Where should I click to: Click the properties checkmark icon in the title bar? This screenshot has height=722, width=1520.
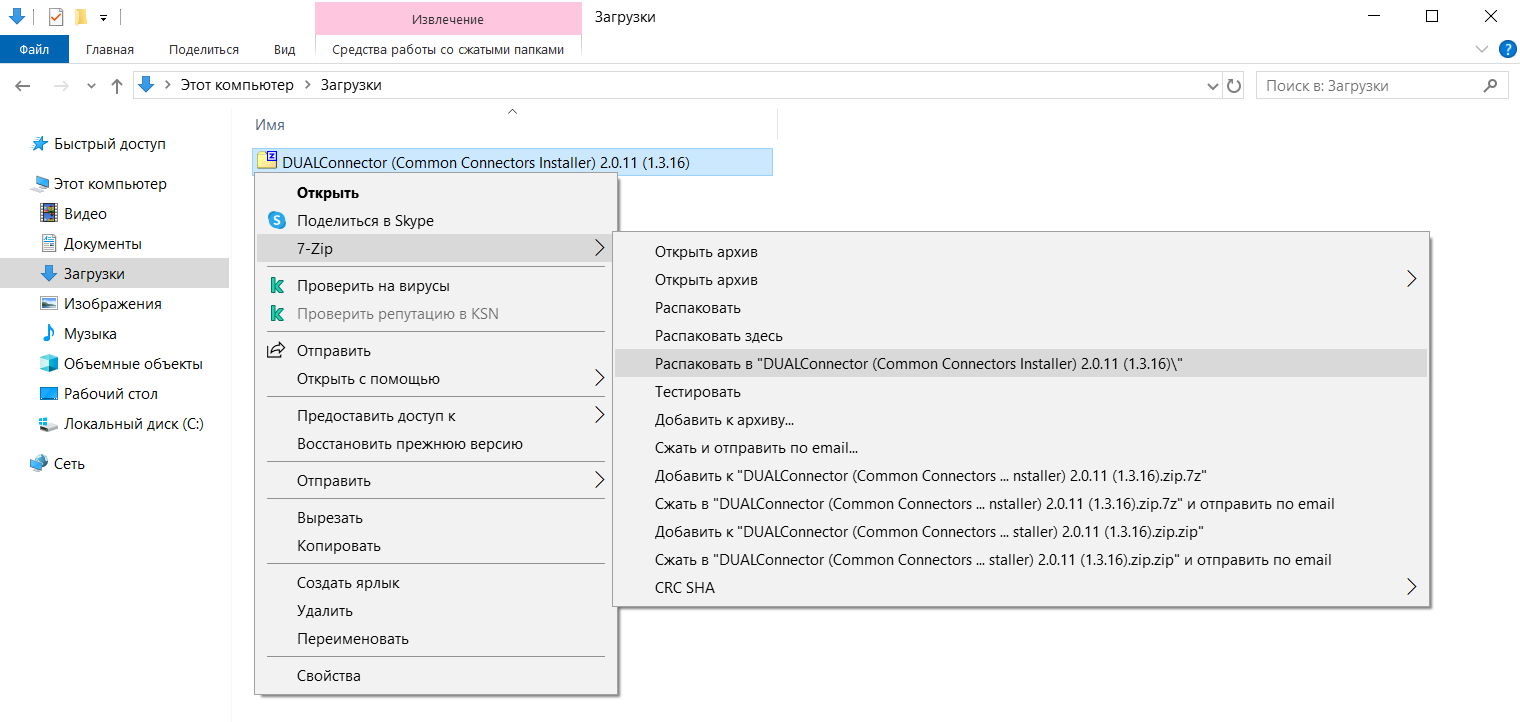point(56,17)
